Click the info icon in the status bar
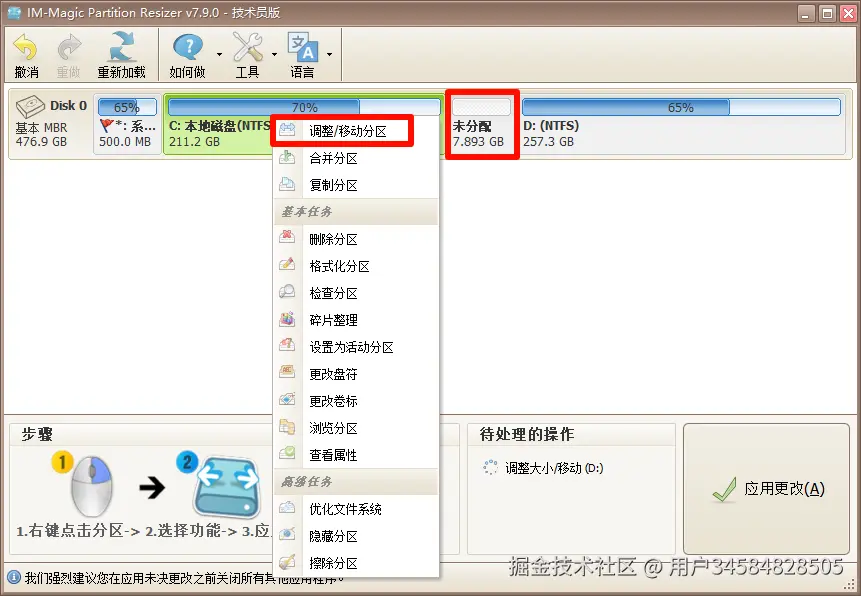The width and height of the screenshot is (861, 596). [14, 577]
